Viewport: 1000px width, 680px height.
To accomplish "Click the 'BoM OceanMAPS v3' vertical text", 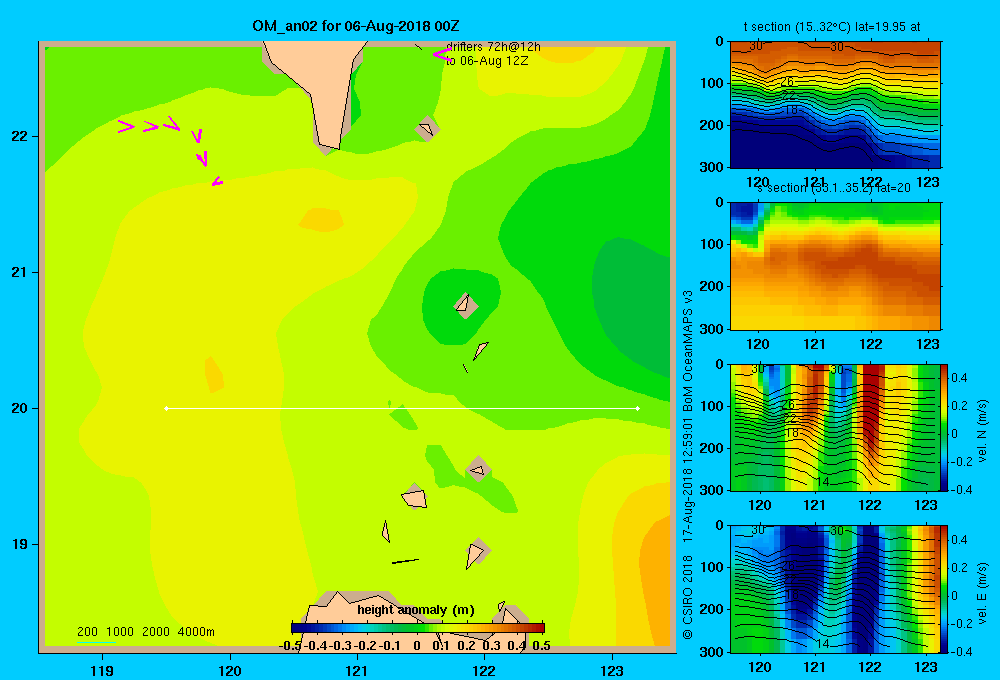I will pyautogui.click(x=688, y=351).
